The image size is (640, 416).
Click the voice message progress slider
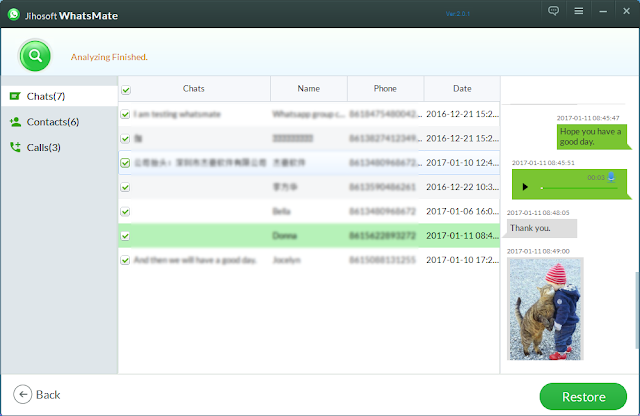coord(579,188)
